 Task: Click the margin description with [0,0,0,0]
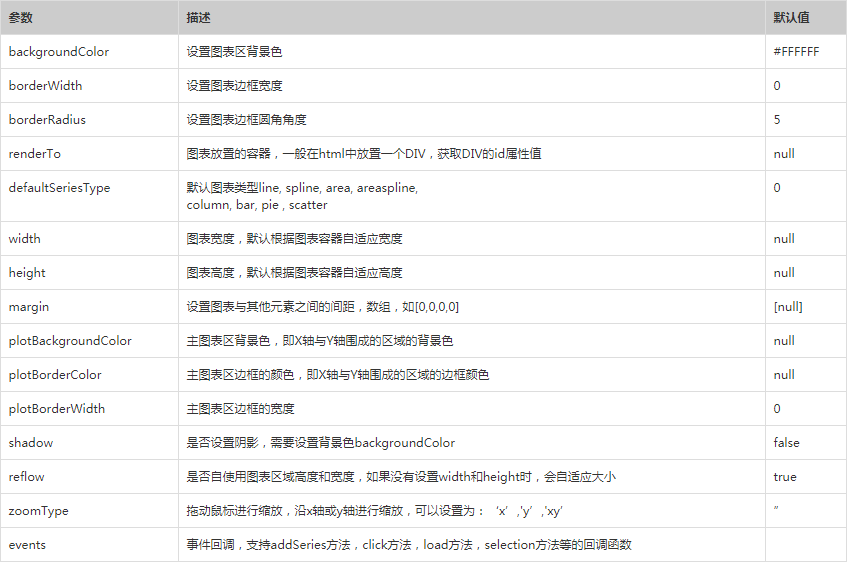[323, 307]
